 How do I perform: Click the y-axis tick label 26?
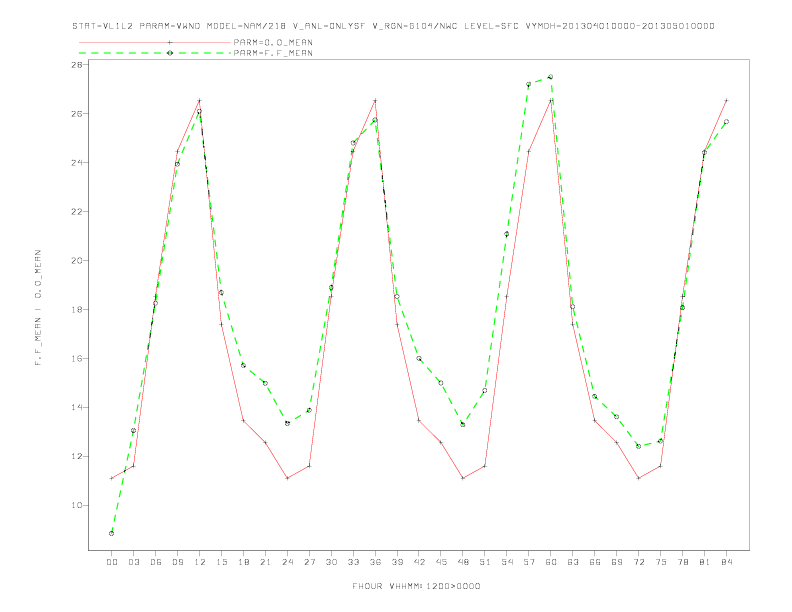[77, 114]
